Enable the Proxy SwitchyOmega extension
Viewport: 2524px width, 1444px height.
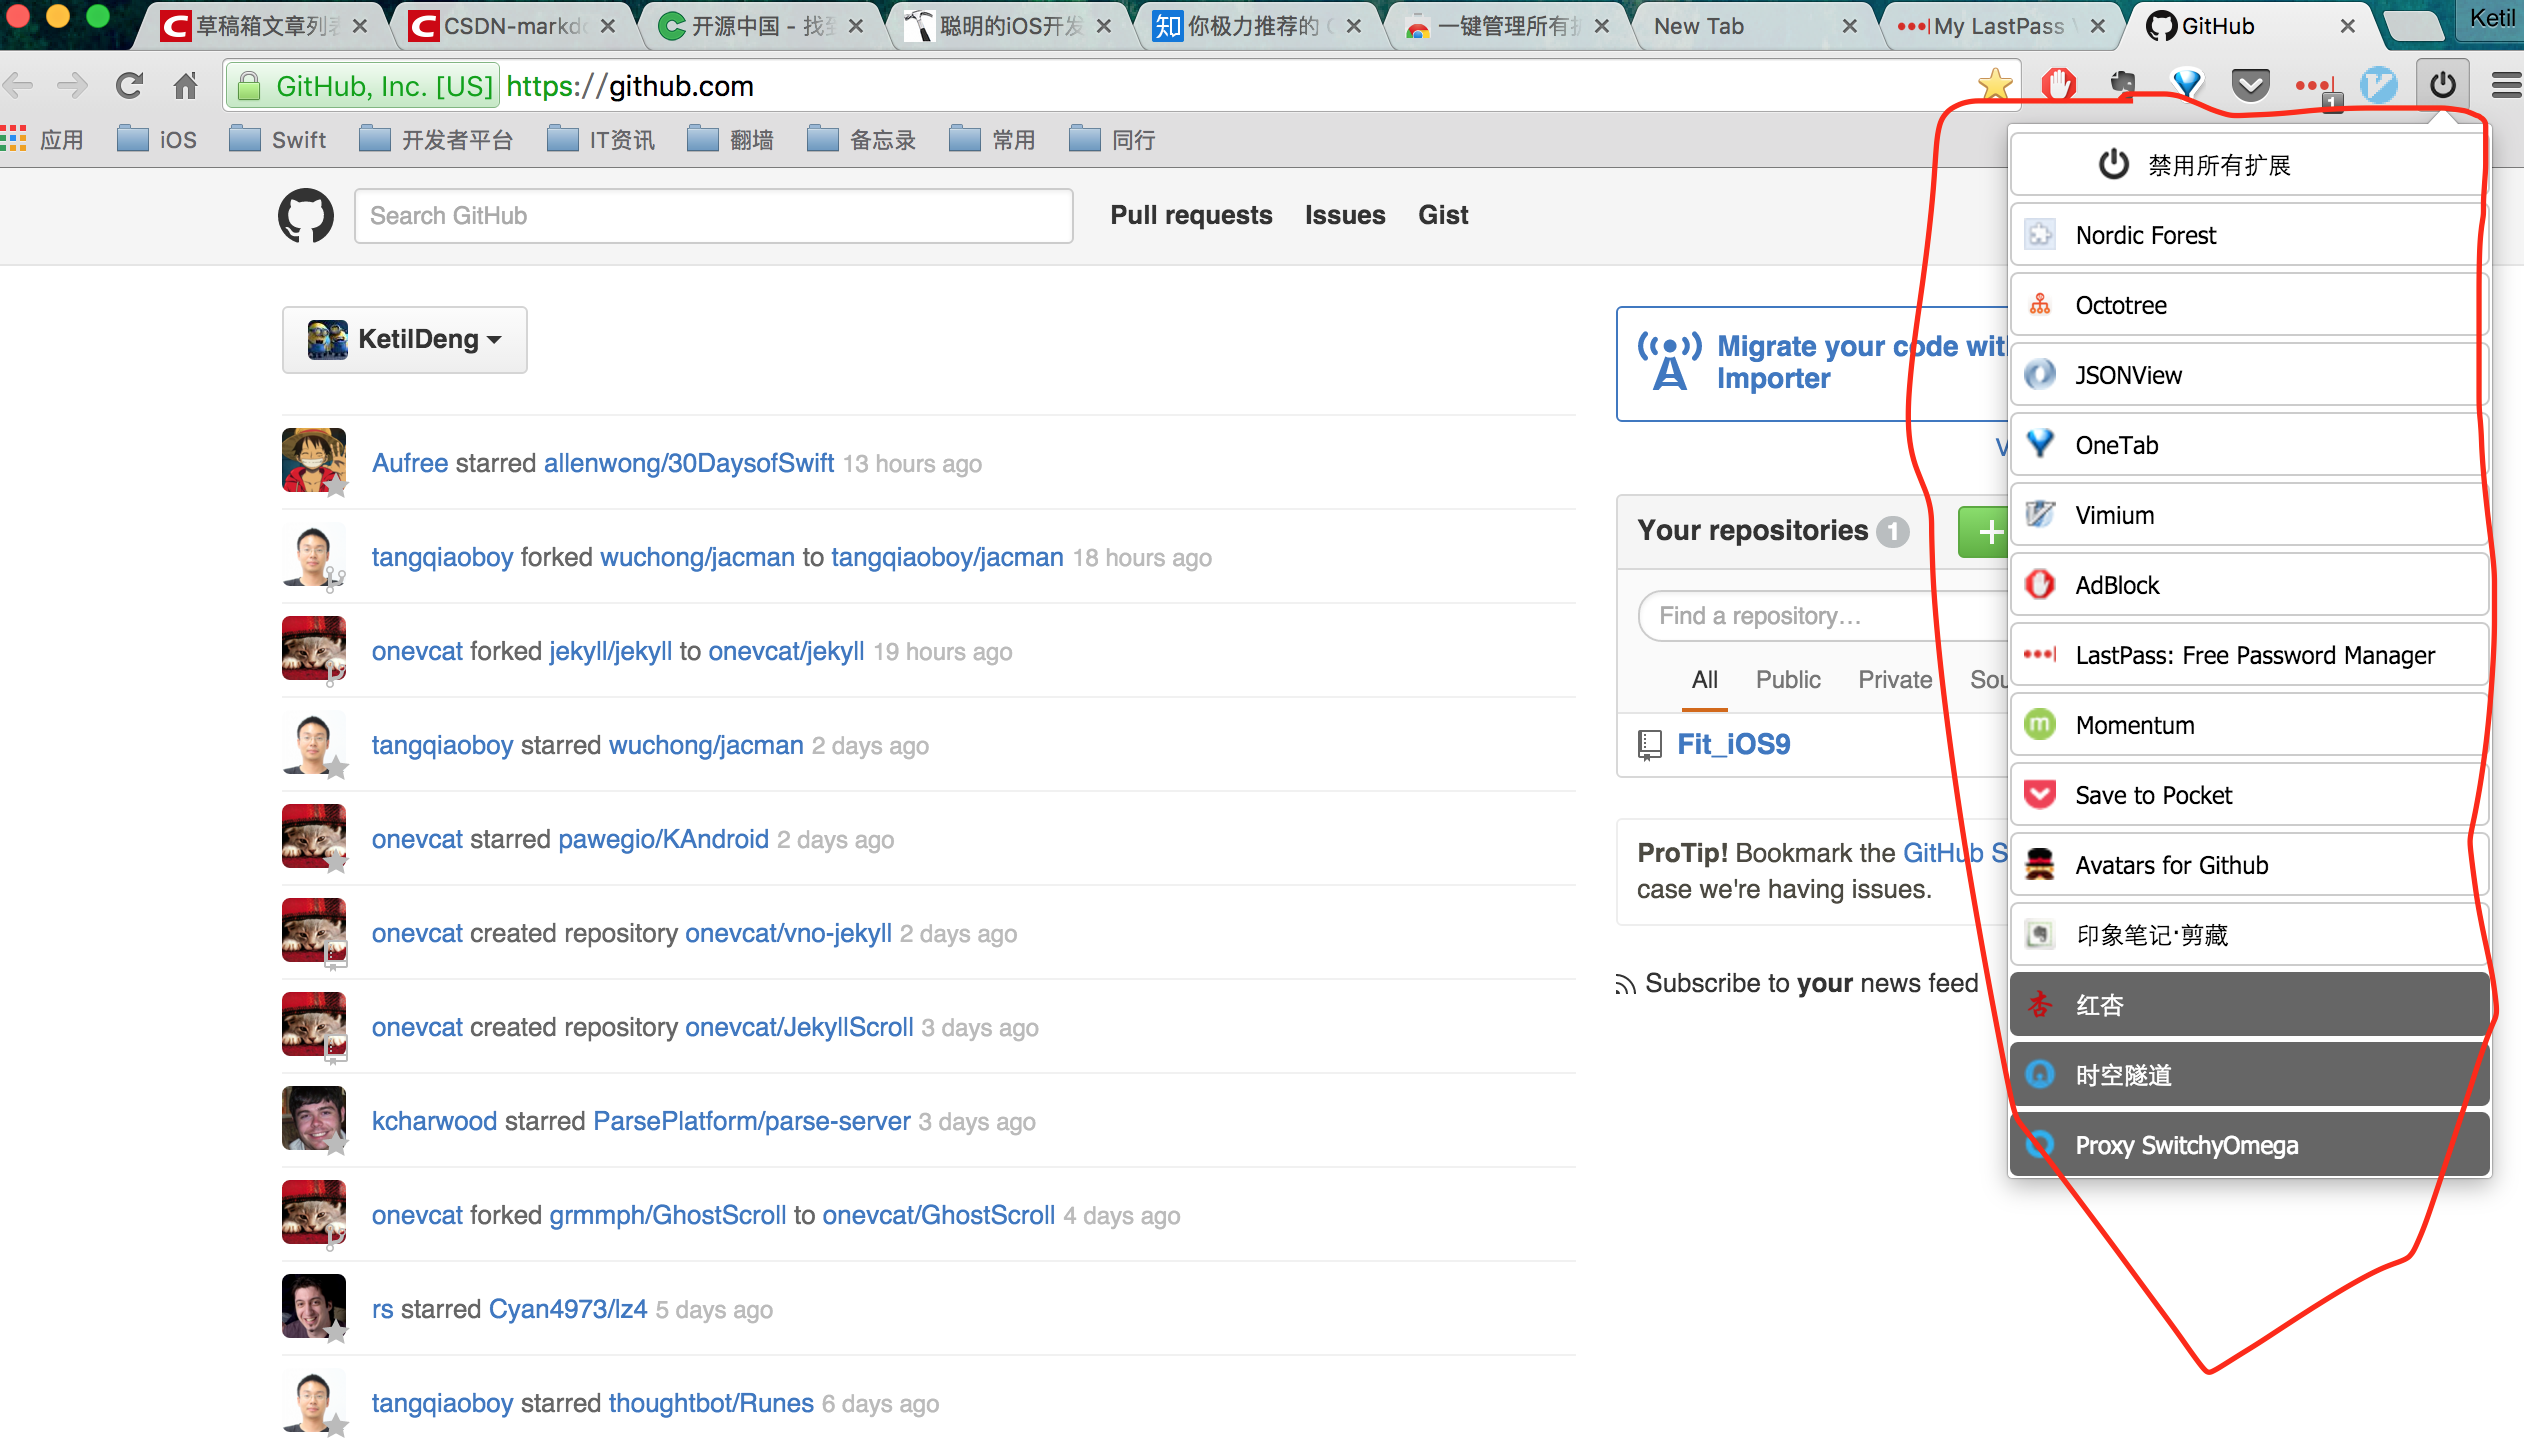2248,1145
